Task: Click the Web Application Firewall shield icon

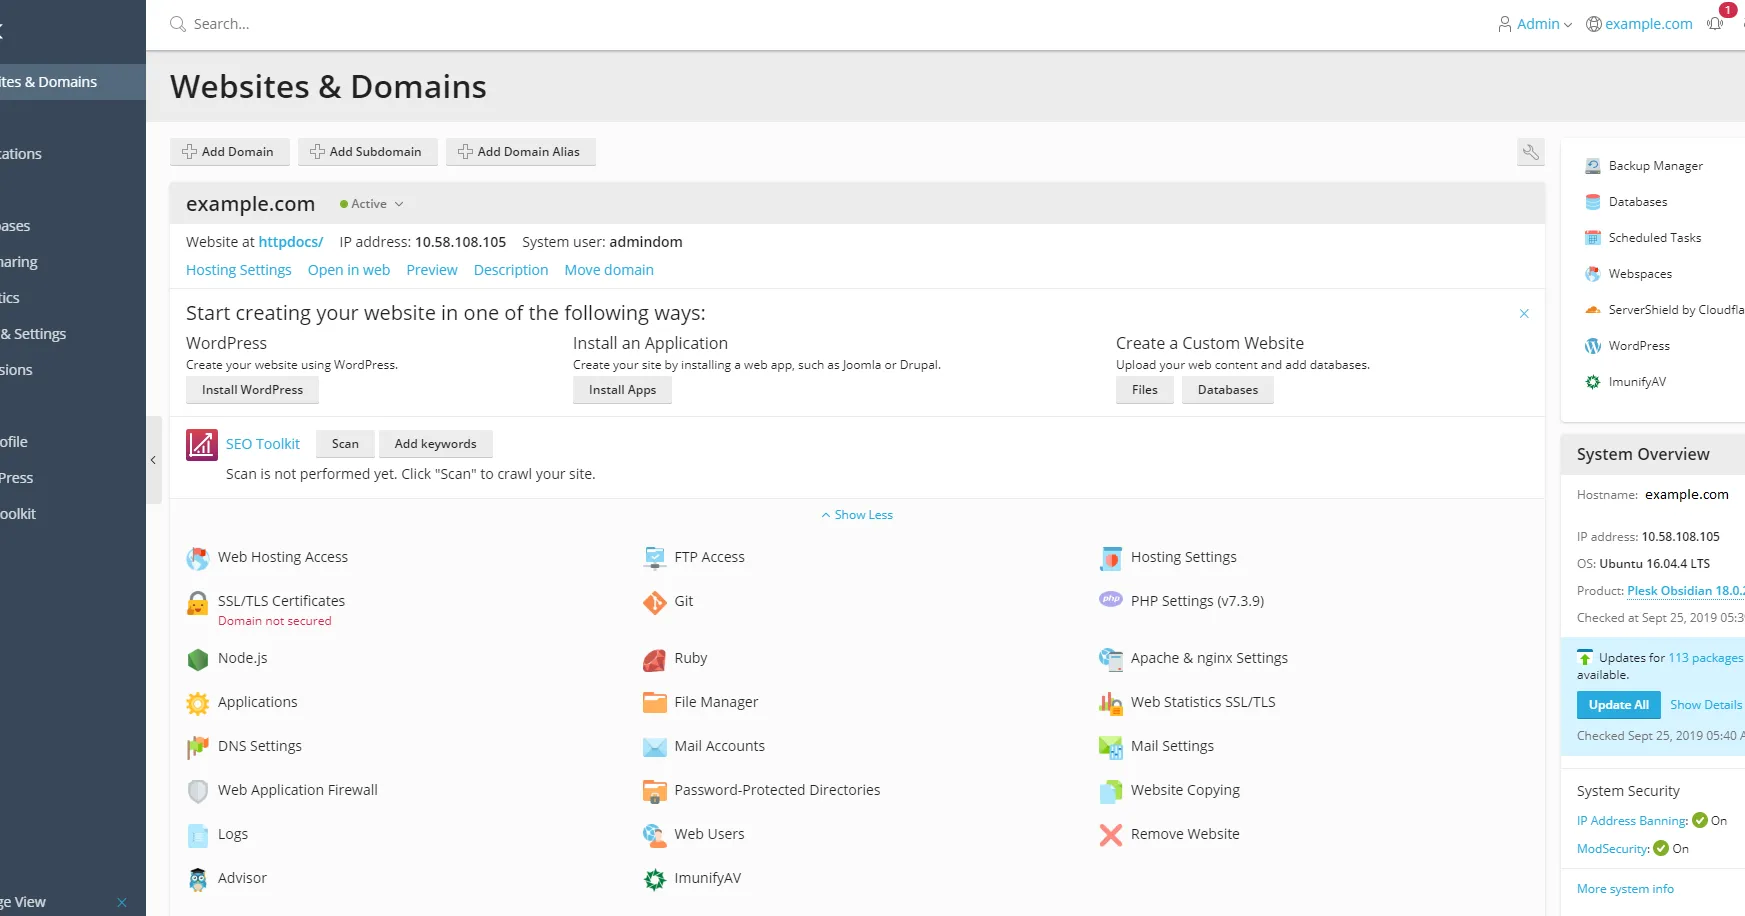Action: (x=198, y=791)
